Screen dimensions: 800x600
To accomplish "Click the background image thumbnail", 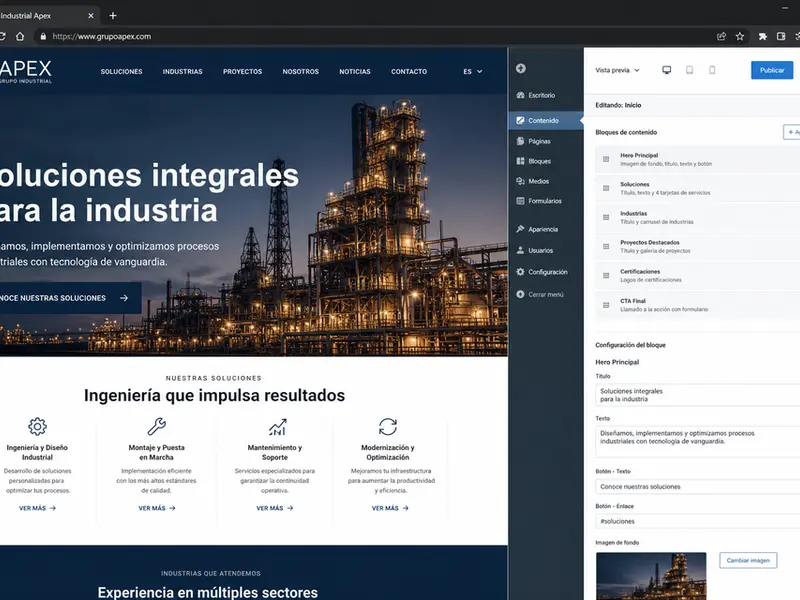I will (651, 576).
